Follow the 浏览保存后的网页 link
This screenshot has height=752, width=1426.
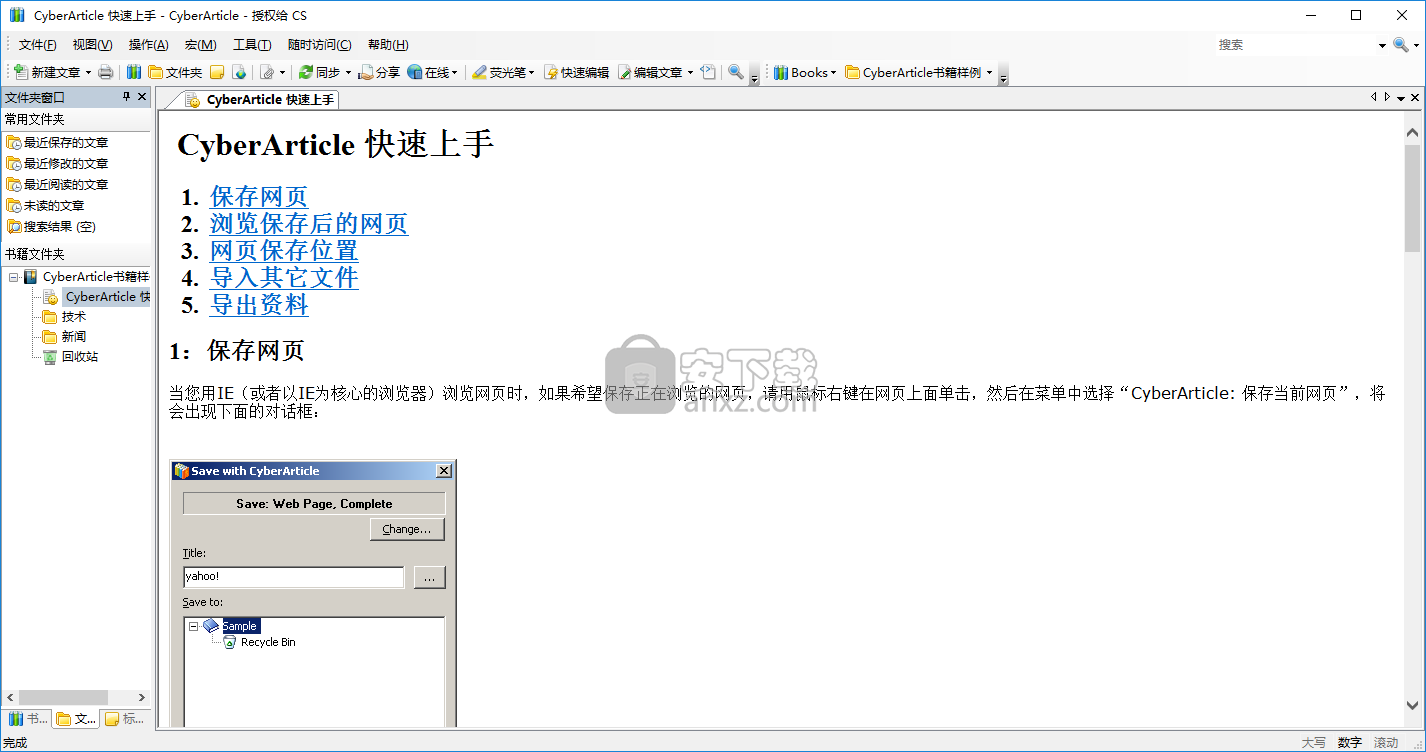309,224
